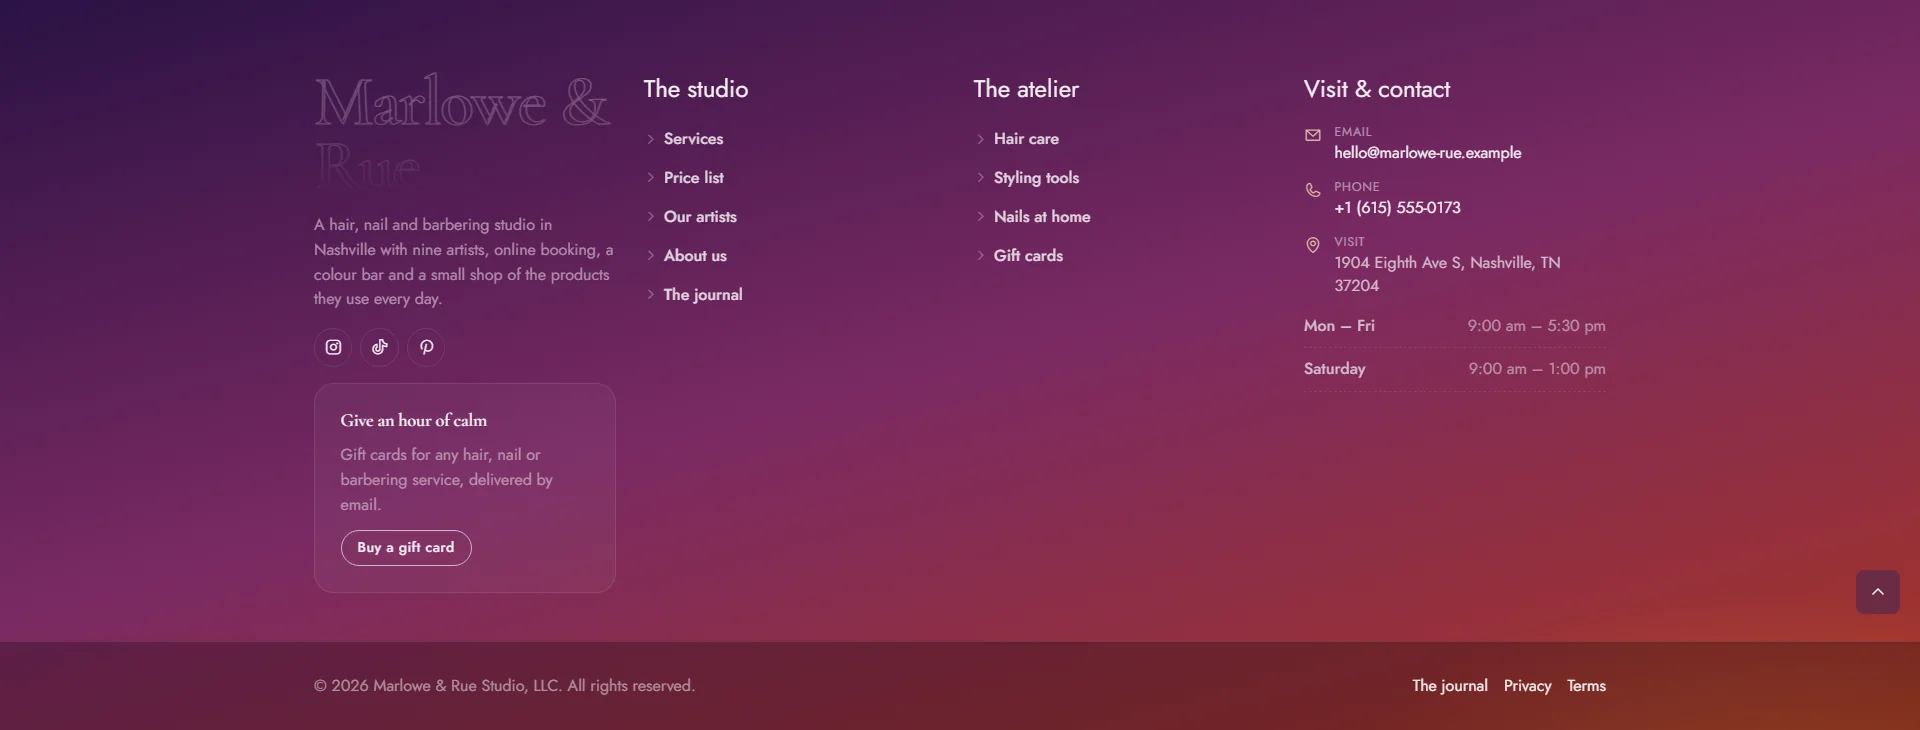Select the Nails at home link
Image resolution: width=1920 pixels, height=730 pixels.
(1042, 217)
